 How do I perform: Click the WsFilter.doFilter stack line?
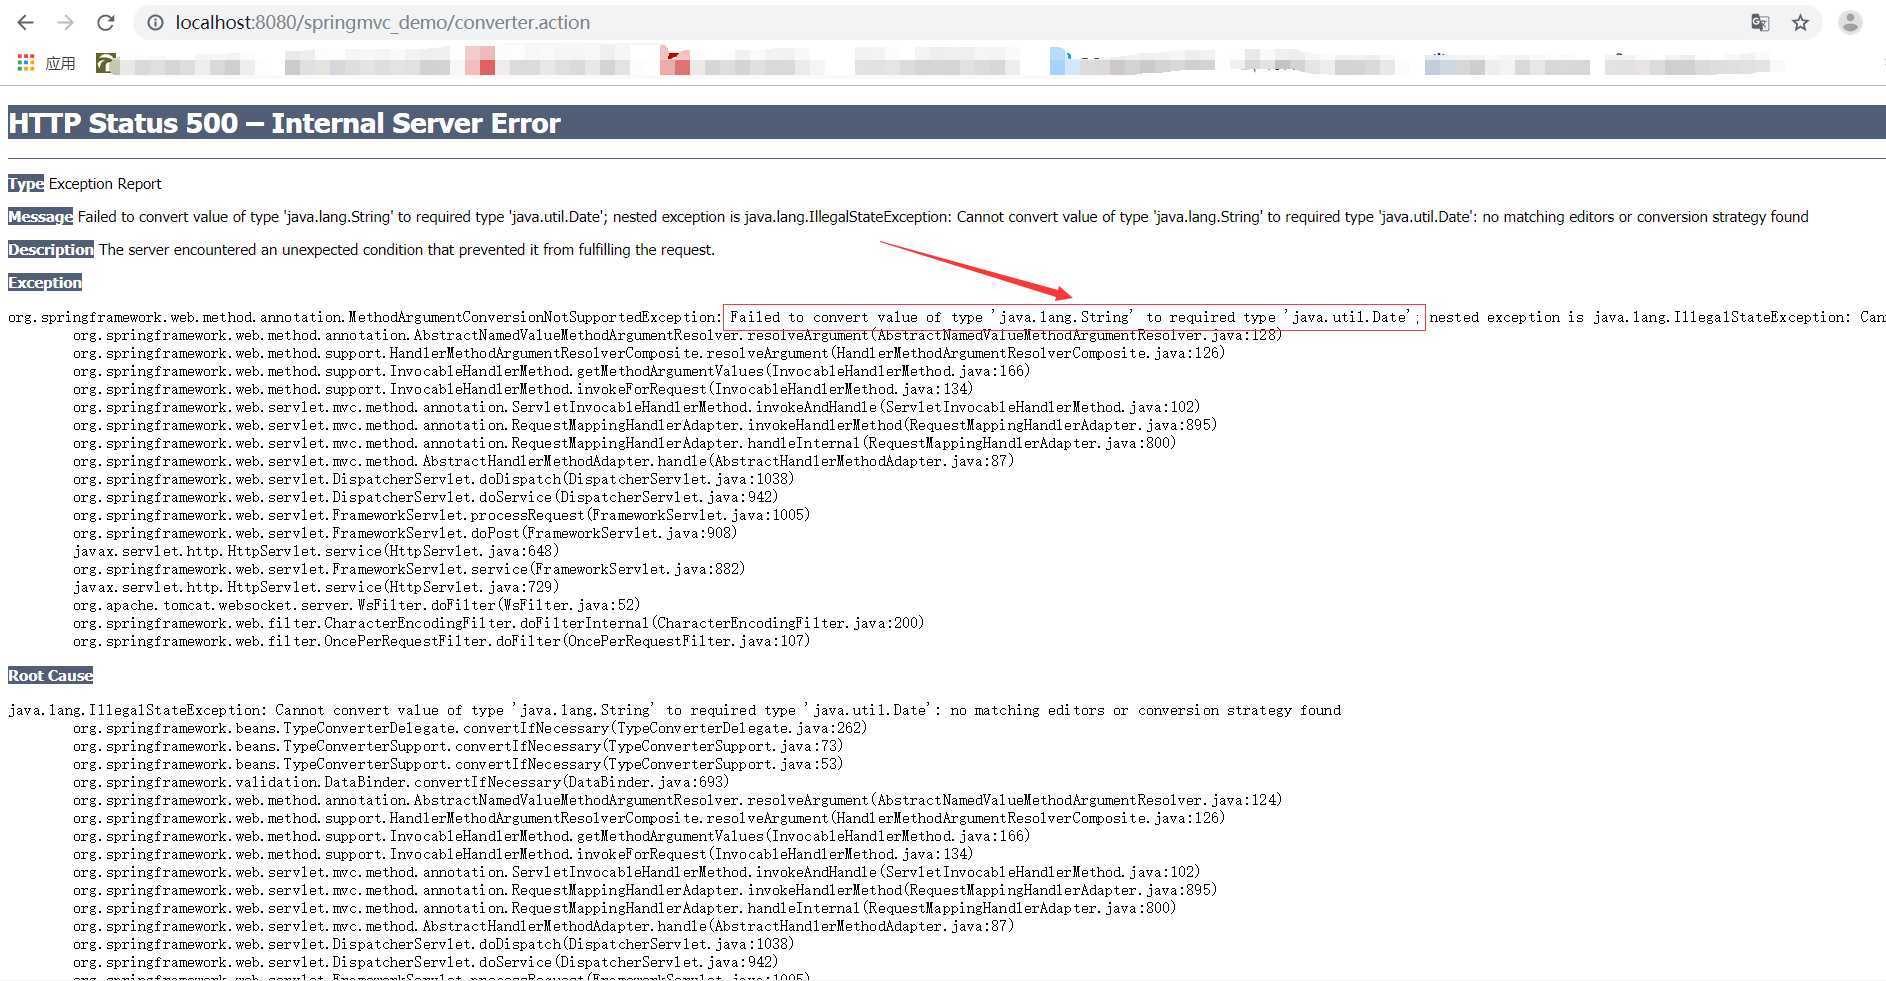tap(356, 605)
